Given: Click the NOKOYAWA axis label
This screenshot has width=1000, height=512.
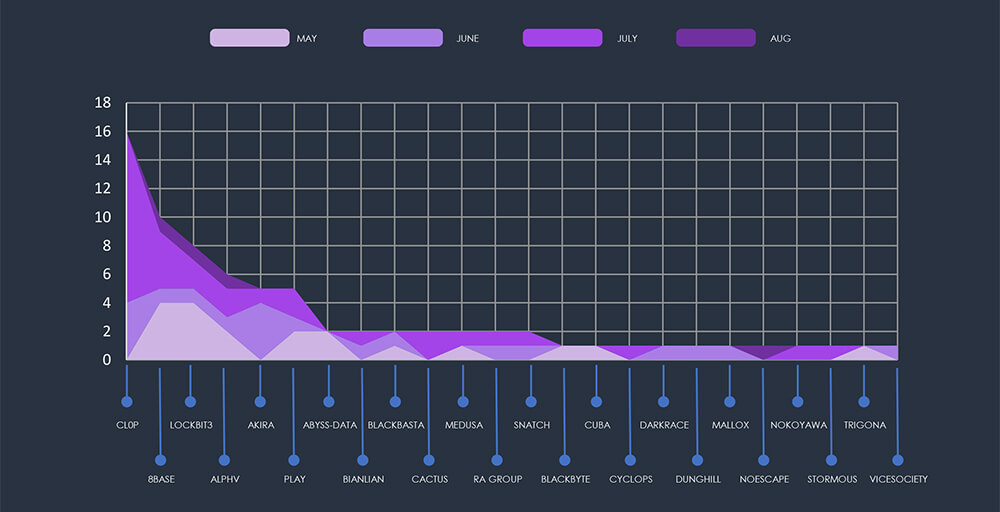Looking at the screenshot, I should 798,425.
